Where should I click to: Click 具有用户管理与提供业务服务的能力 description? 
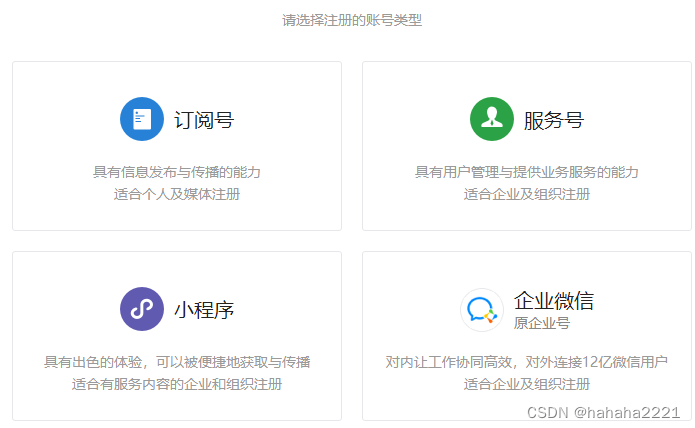[x=527, y=172]
